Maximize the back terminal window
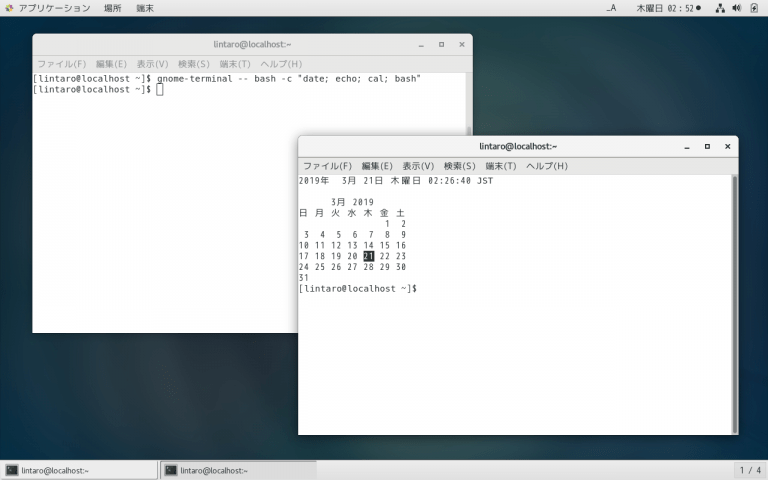This screenshot has height=480, width=768. tap(441, 45)
